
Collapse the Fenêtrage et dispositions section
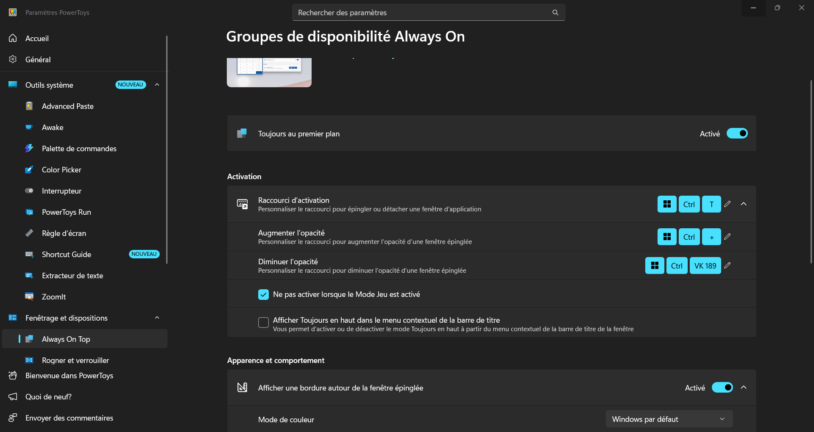click(x=157, y=318)
